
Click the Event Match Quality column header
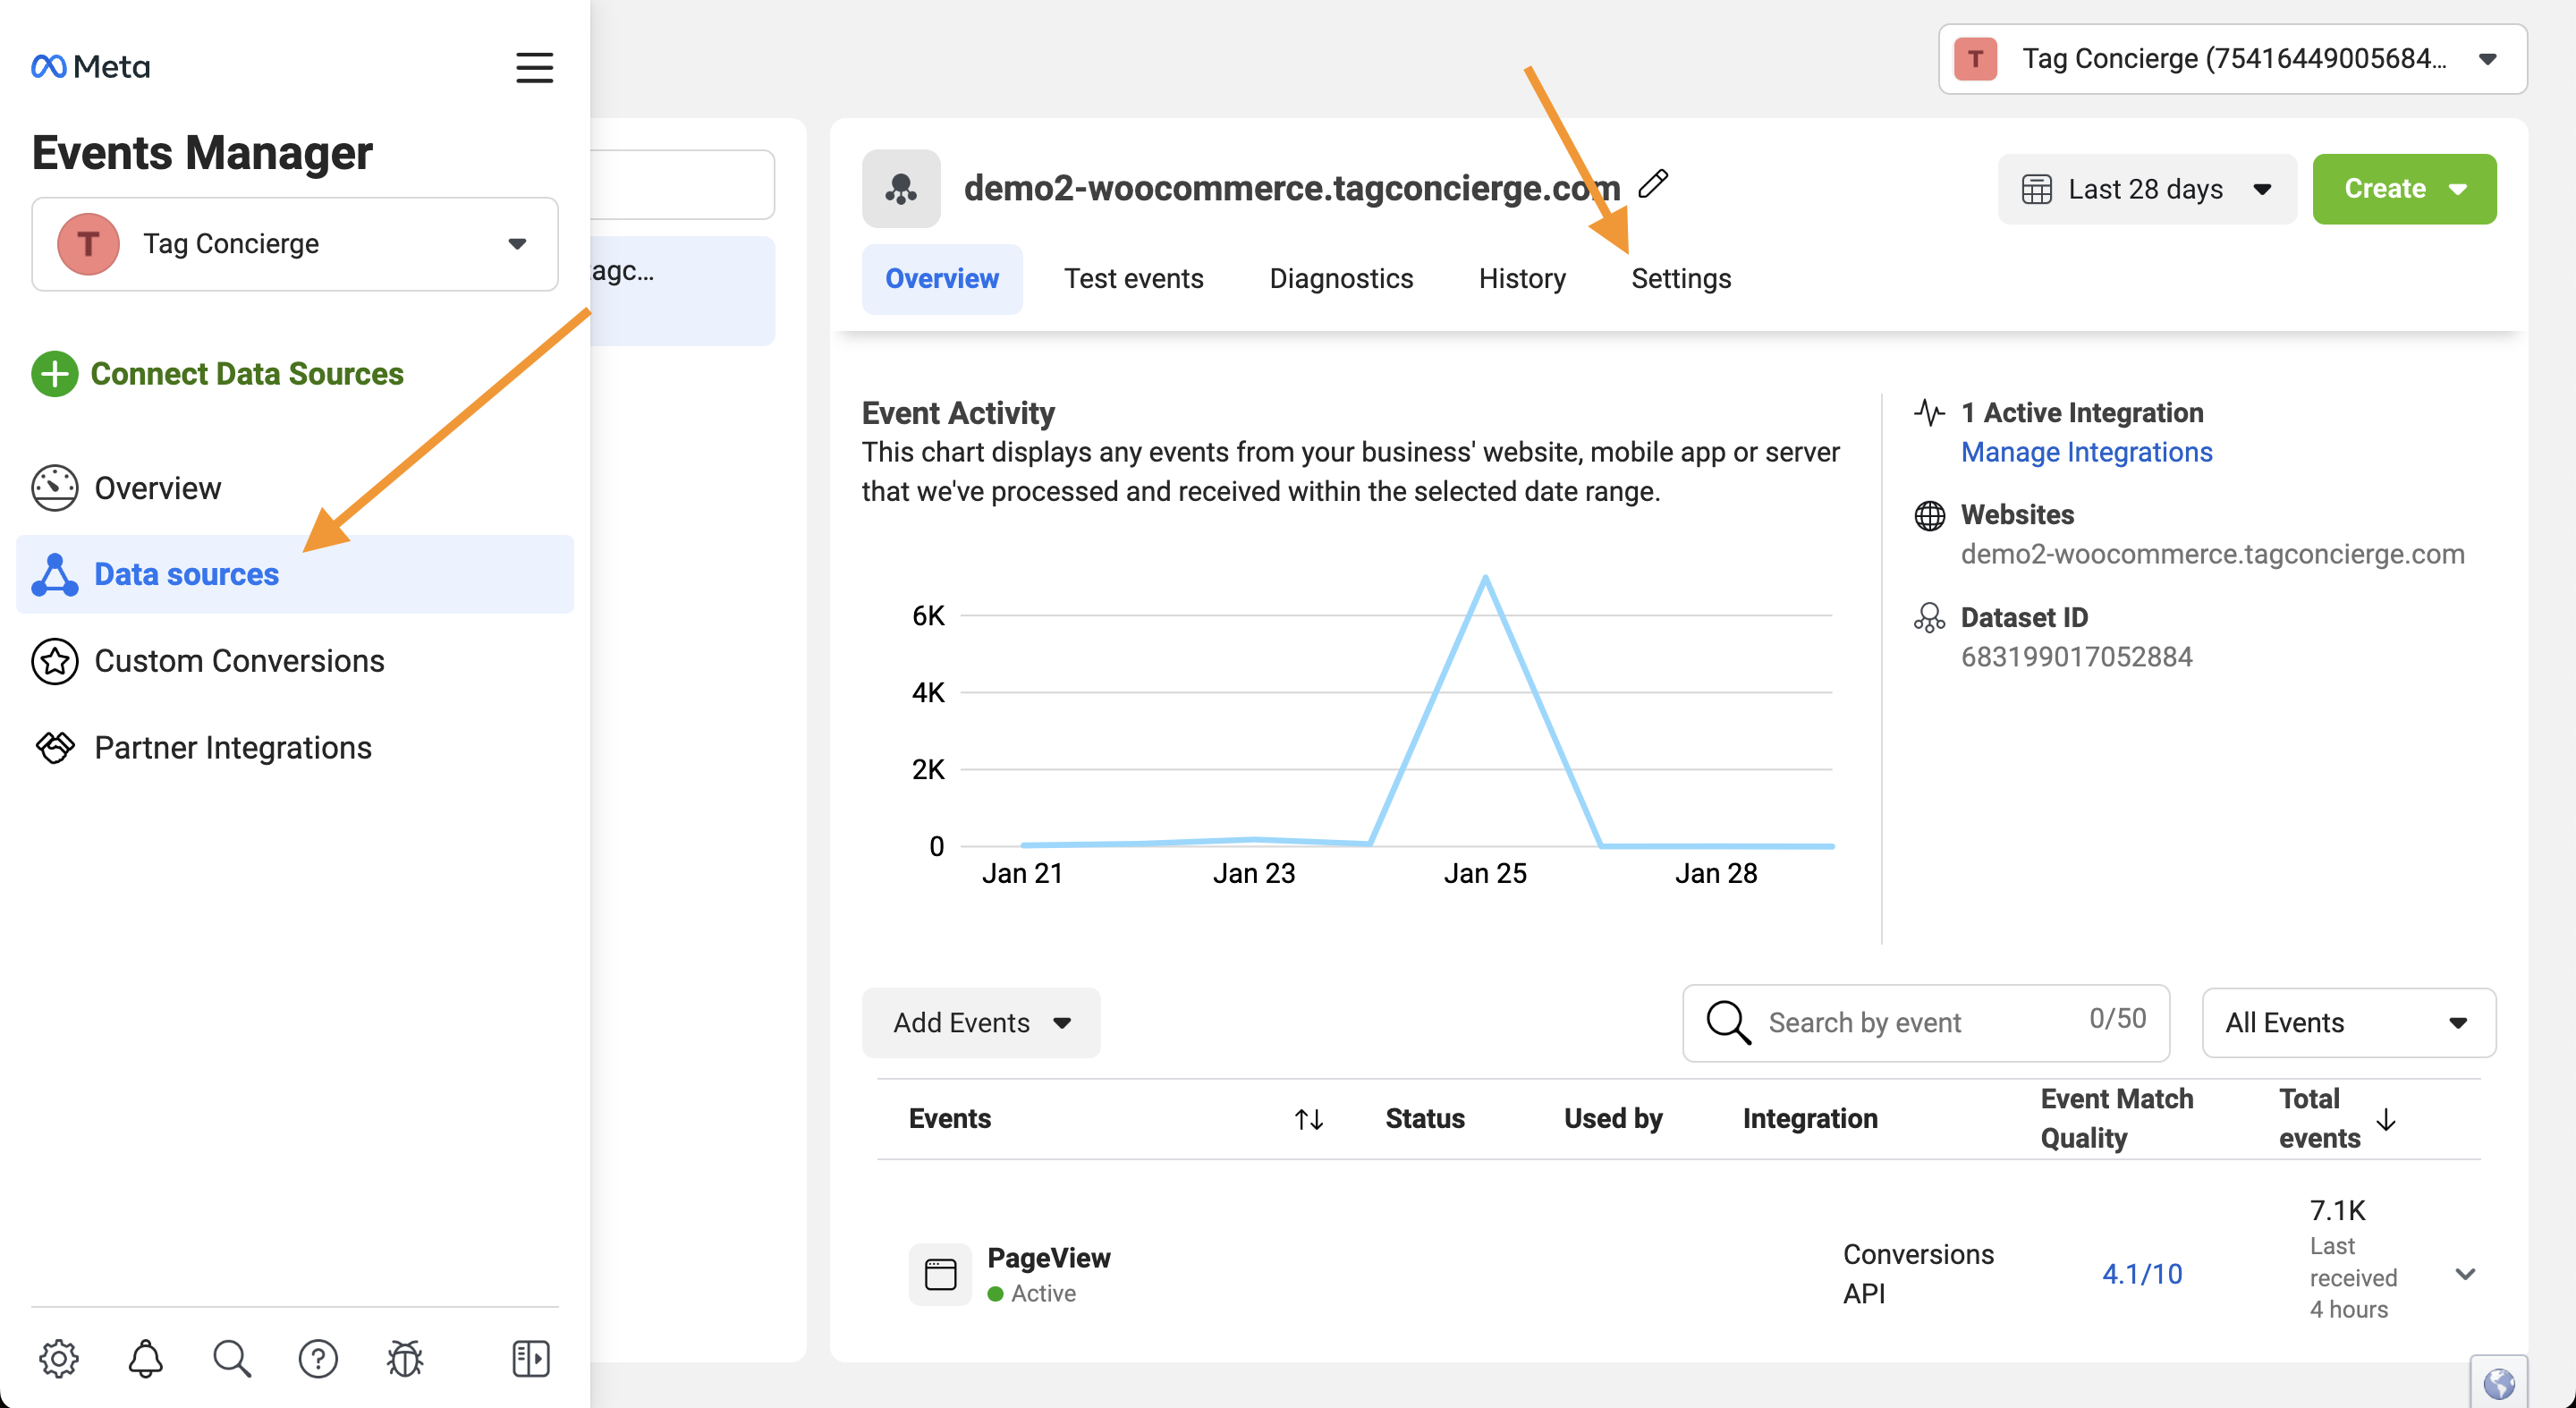(2116, 1118)
